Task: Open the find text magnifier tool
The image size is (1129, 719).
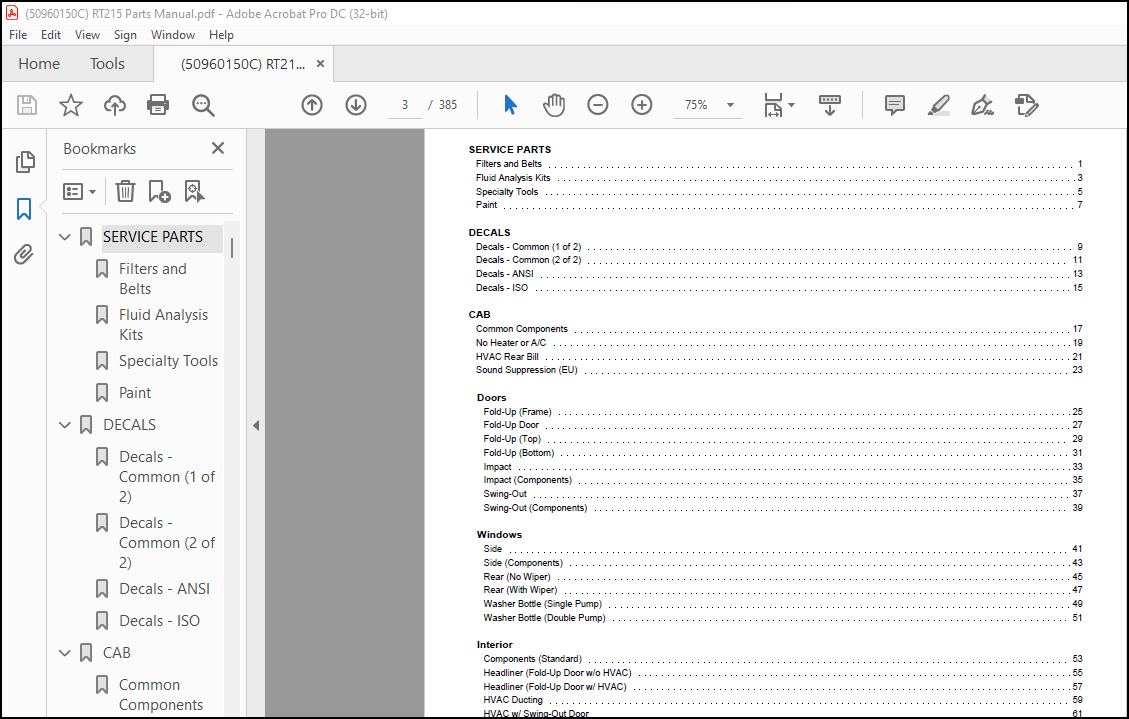Action: coord(203,105)
